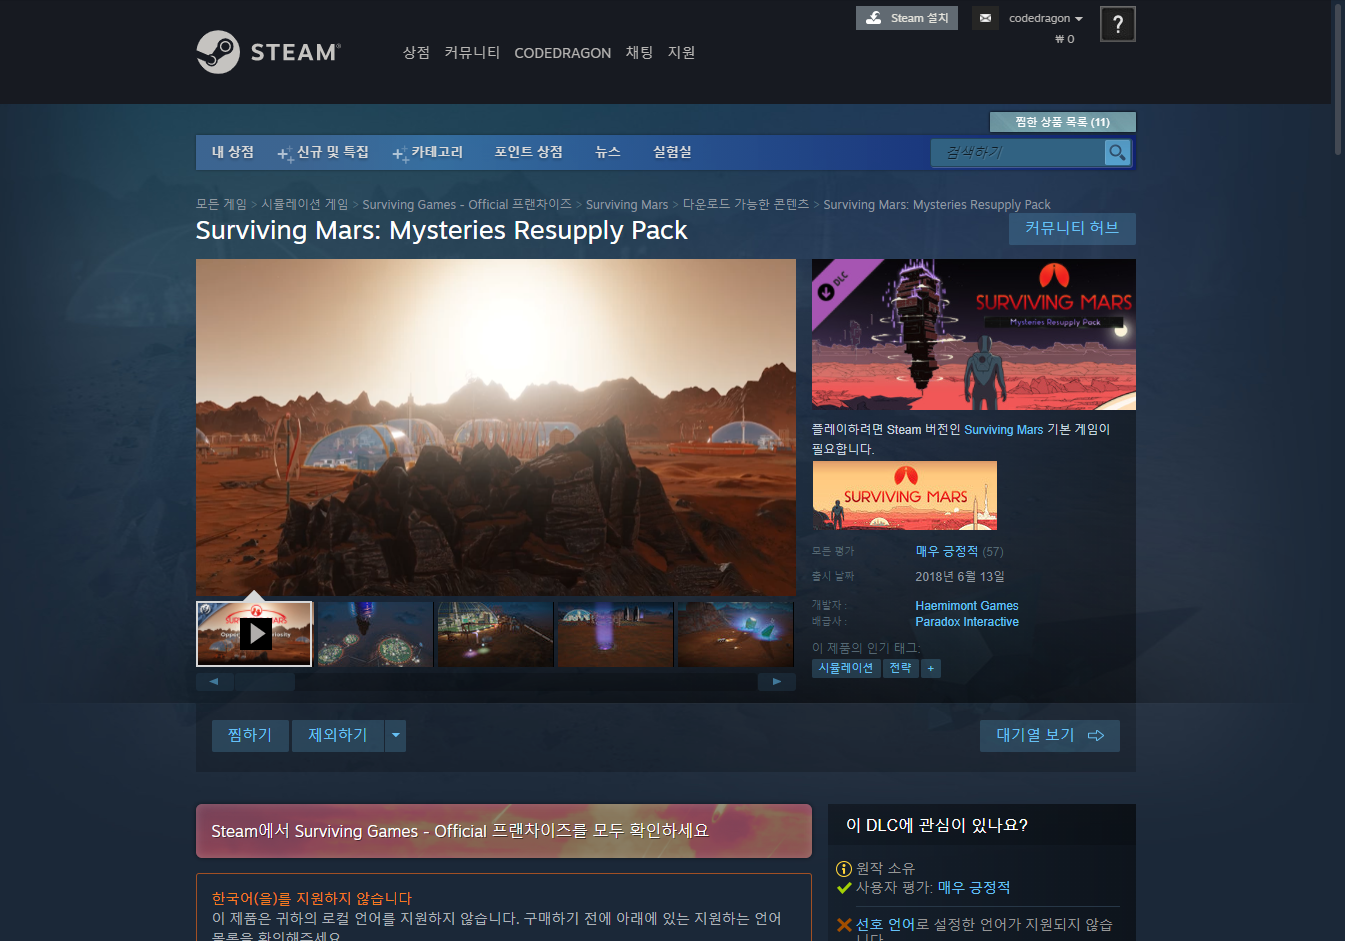Open wishlist 찜한 상품 목록 (11)
The image size is (1345, 941).
tap(1063, 122)
